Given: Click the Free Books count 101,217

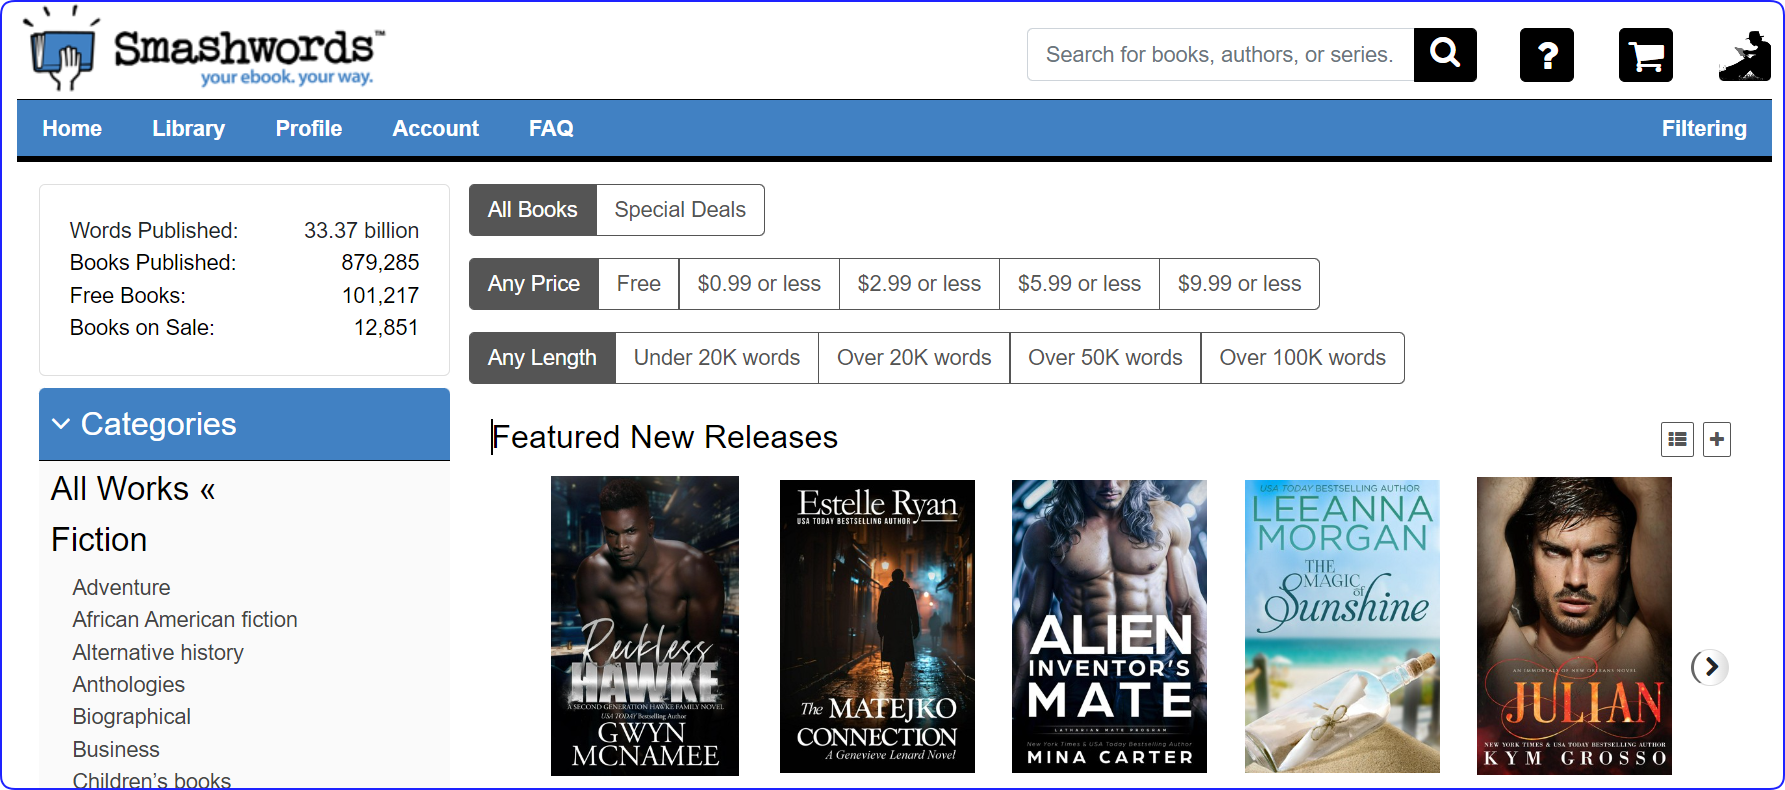Looking at the screenshot, I should (x=380, y=296).
